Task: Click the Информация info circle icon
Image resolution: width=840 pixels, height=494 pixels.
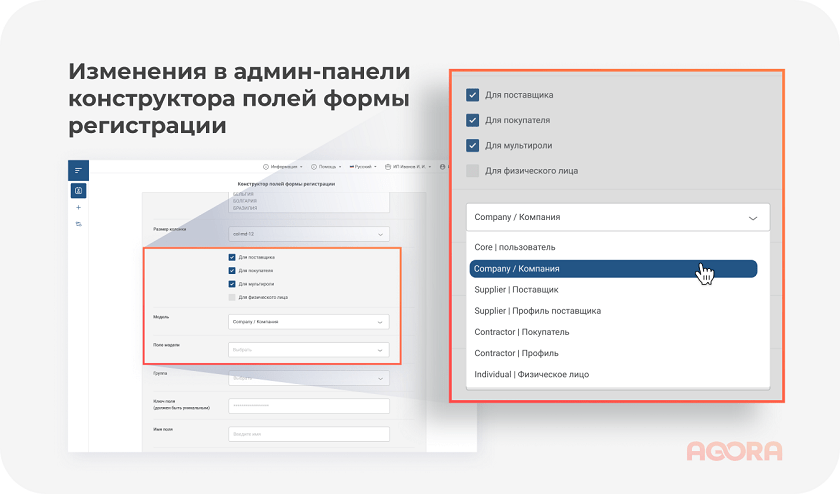Action: tap(266, 167)
